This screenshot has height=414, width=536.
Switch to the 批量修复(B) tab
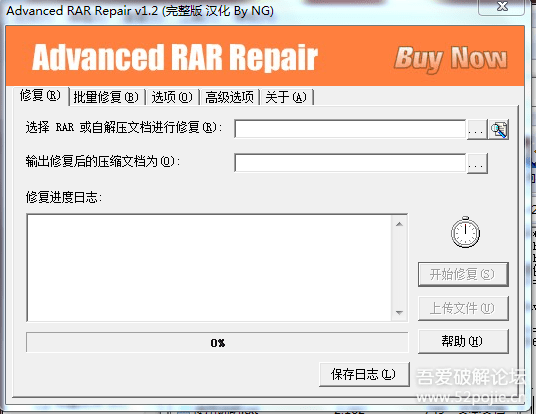(x=107, y=97)
